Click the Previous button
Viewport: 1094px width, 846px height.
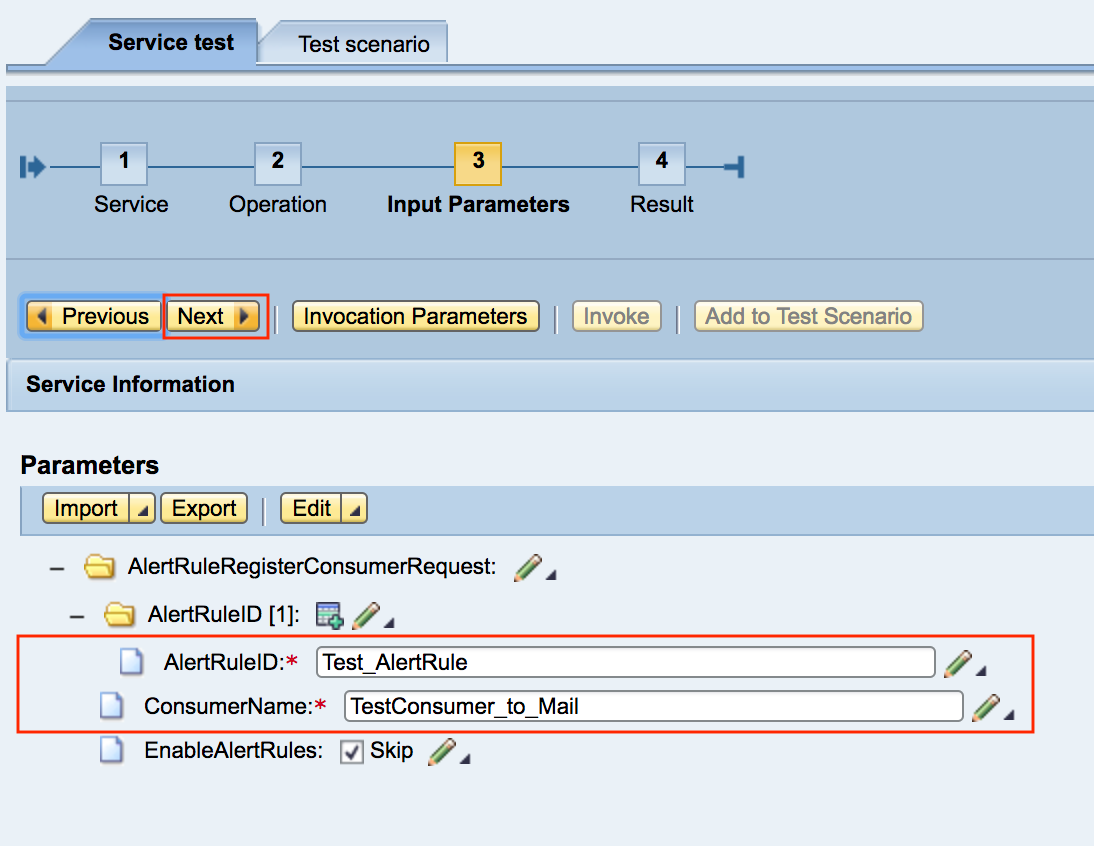94,316
